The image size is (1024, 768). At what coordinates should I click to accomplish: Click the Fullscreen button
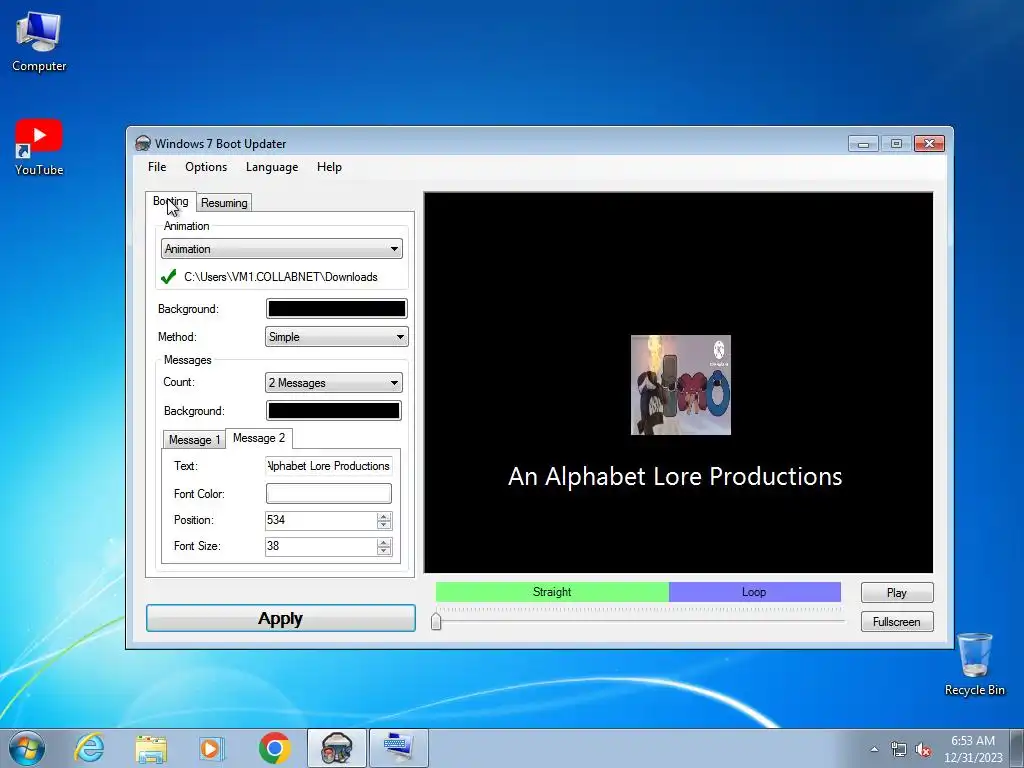click(897, 622)
